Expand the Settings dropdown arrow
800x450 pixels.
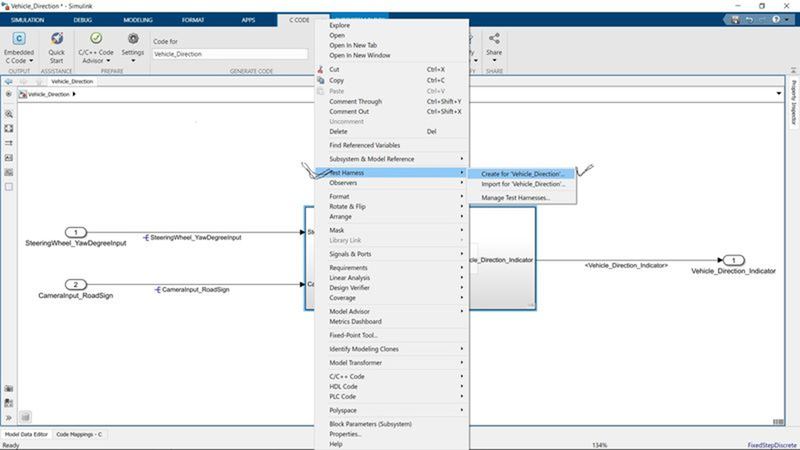click(x=133, y=61)
